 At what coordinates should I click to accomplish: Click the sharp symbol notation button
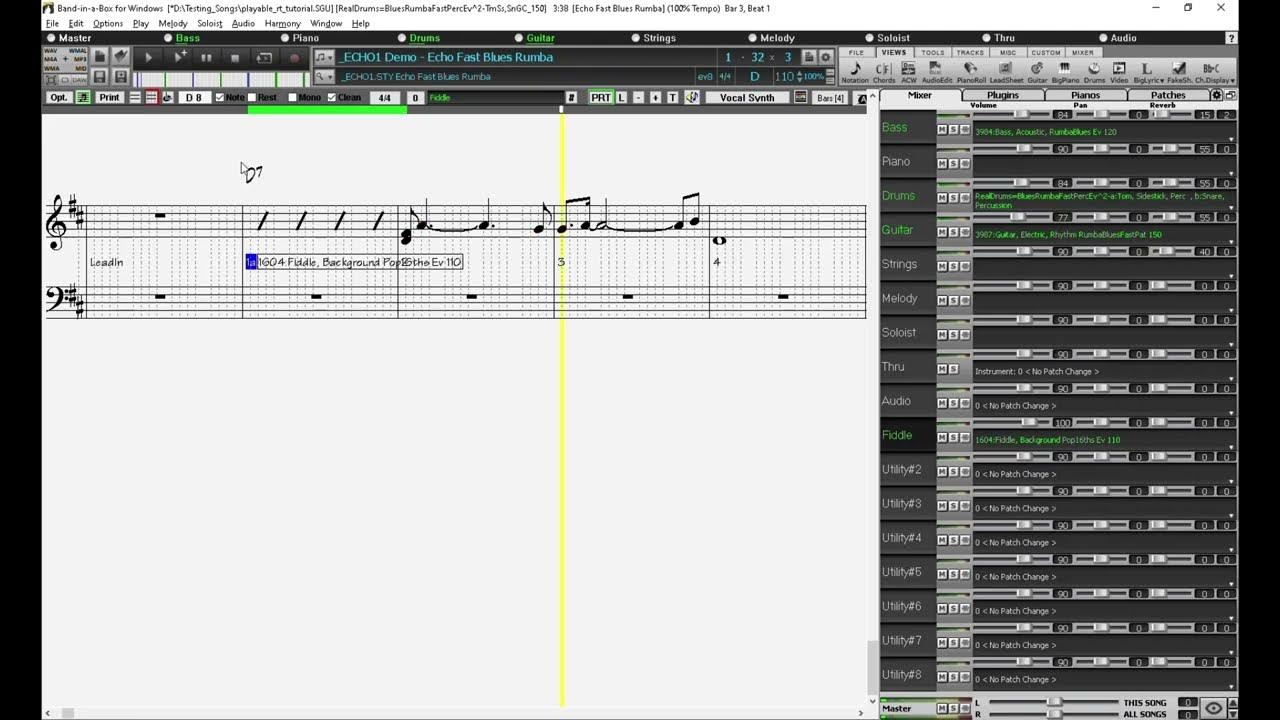(571, 97)
